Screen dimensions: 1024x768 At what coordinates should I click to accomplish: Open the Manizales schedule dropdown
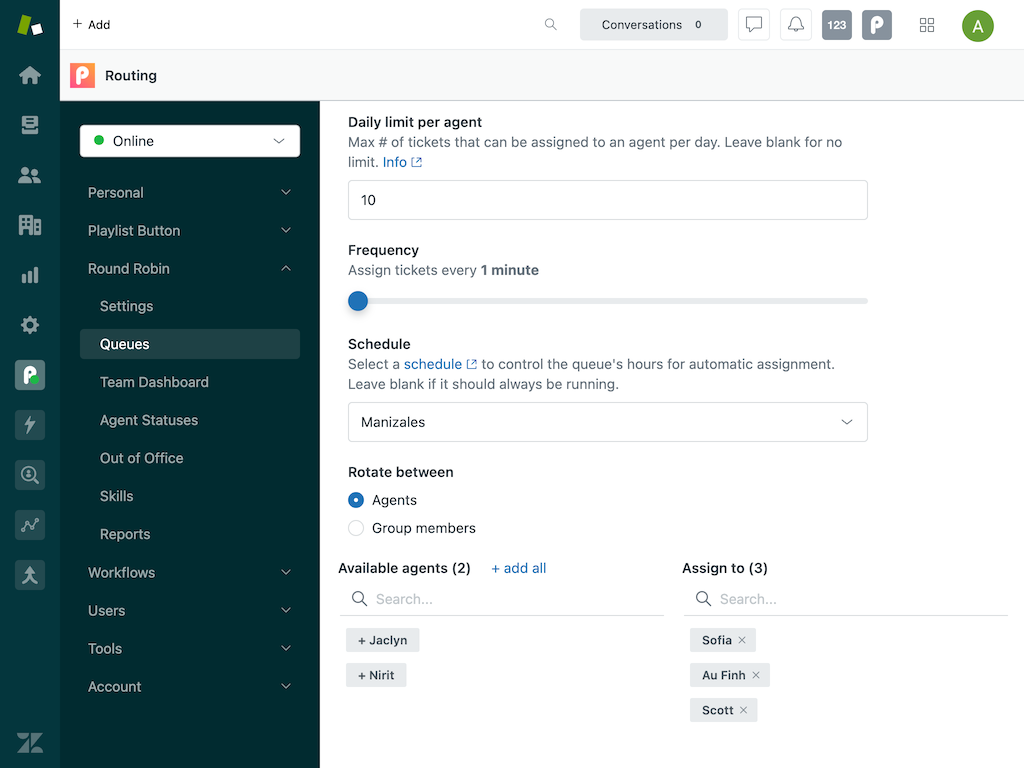(x=607, y=422)
